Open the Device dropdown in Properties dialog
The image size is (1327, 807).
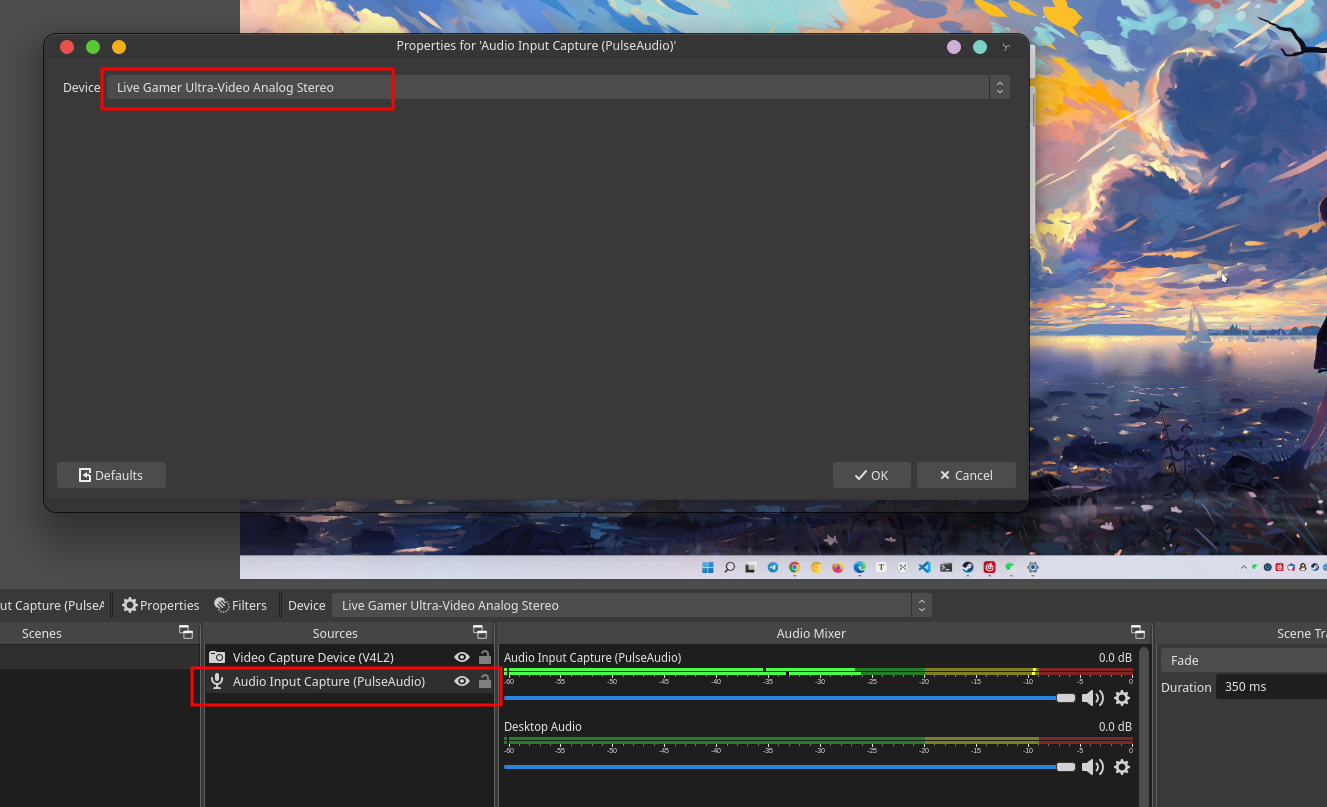pyautogui.click(x=558, y=87)
